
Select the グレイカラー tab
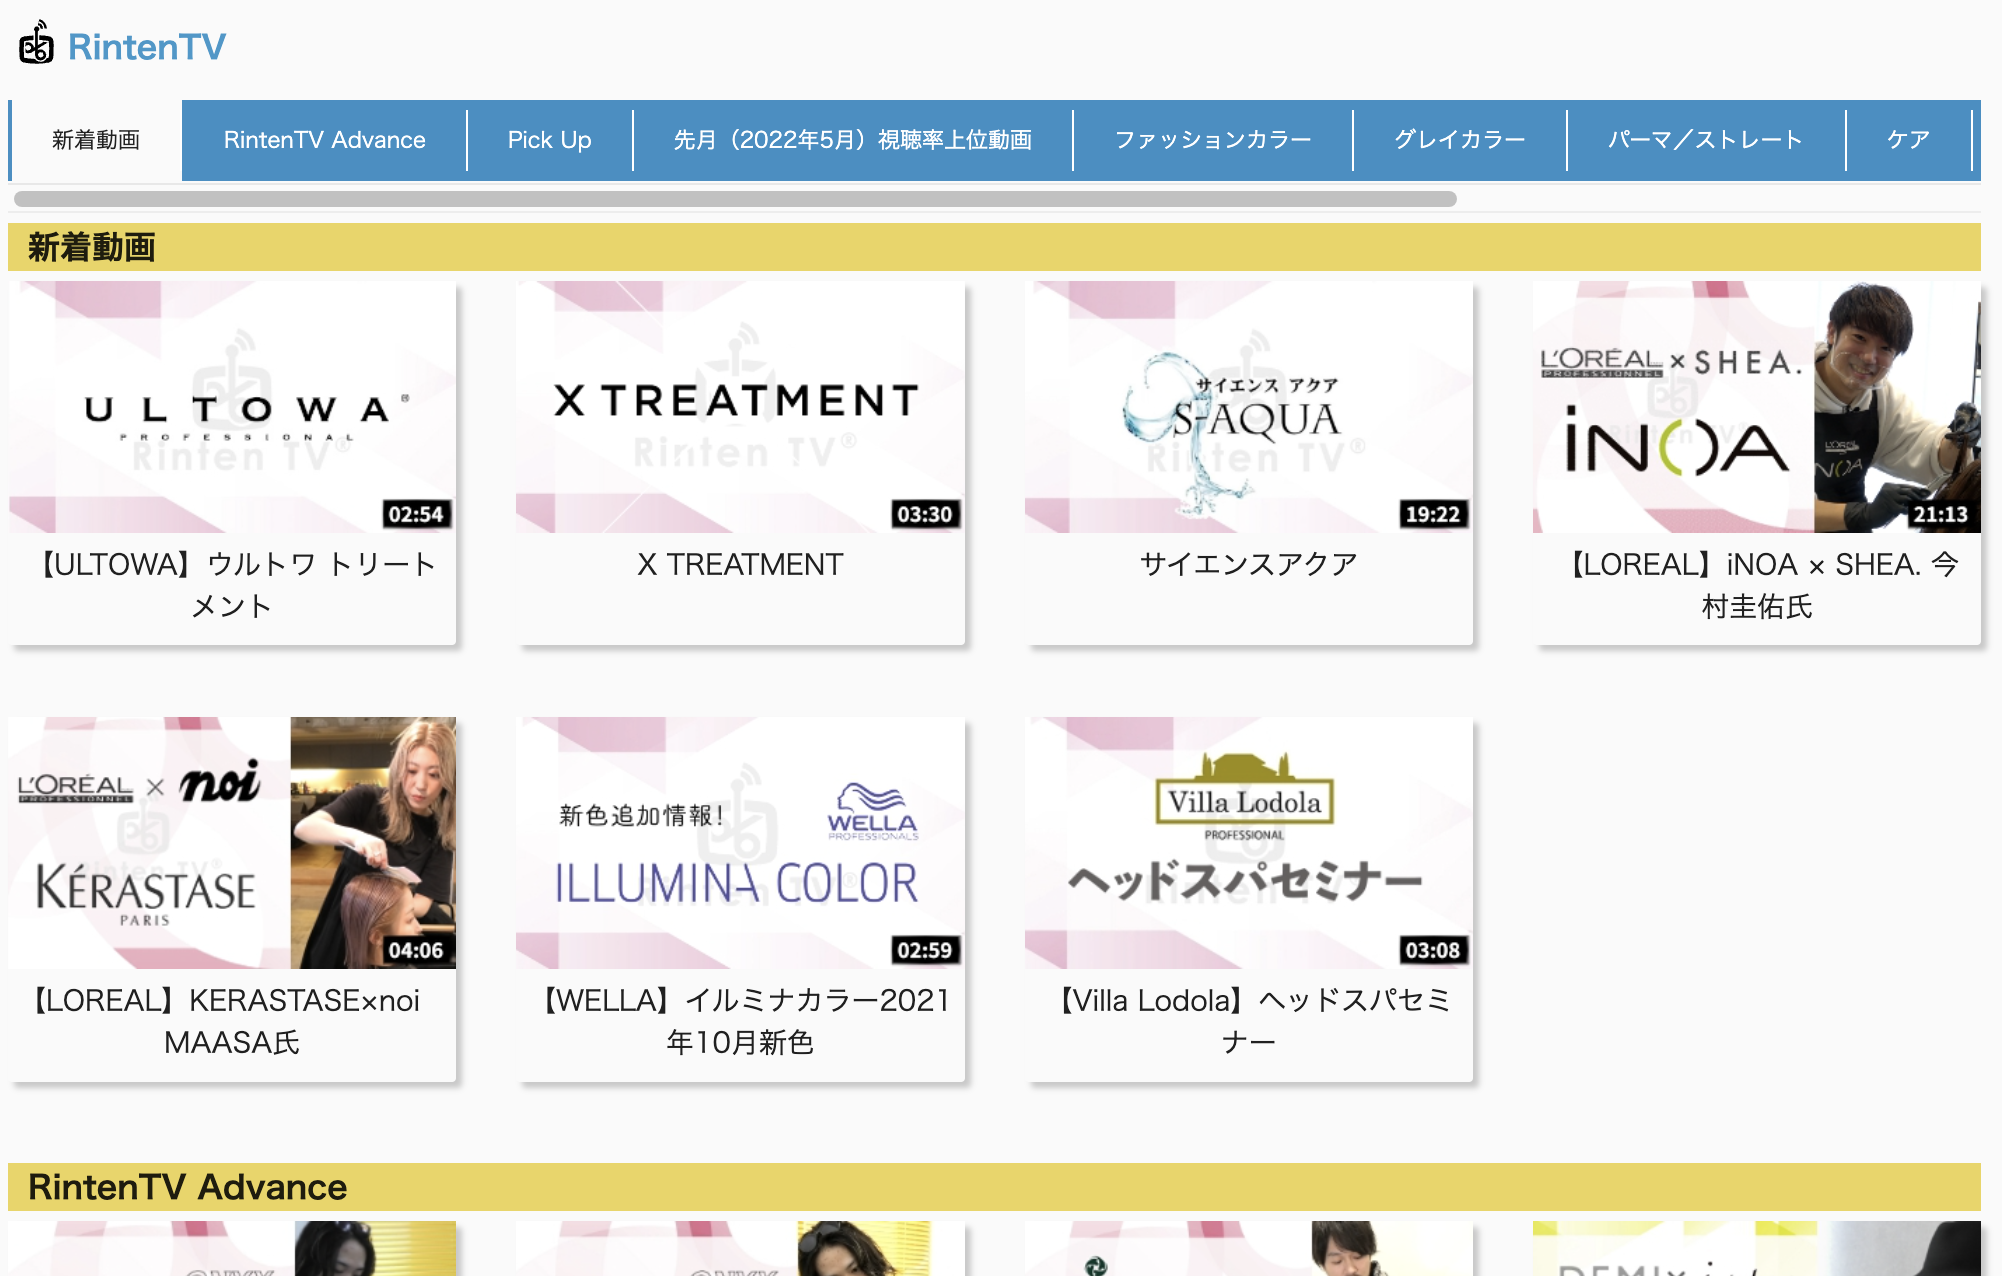pos(1460,140)
